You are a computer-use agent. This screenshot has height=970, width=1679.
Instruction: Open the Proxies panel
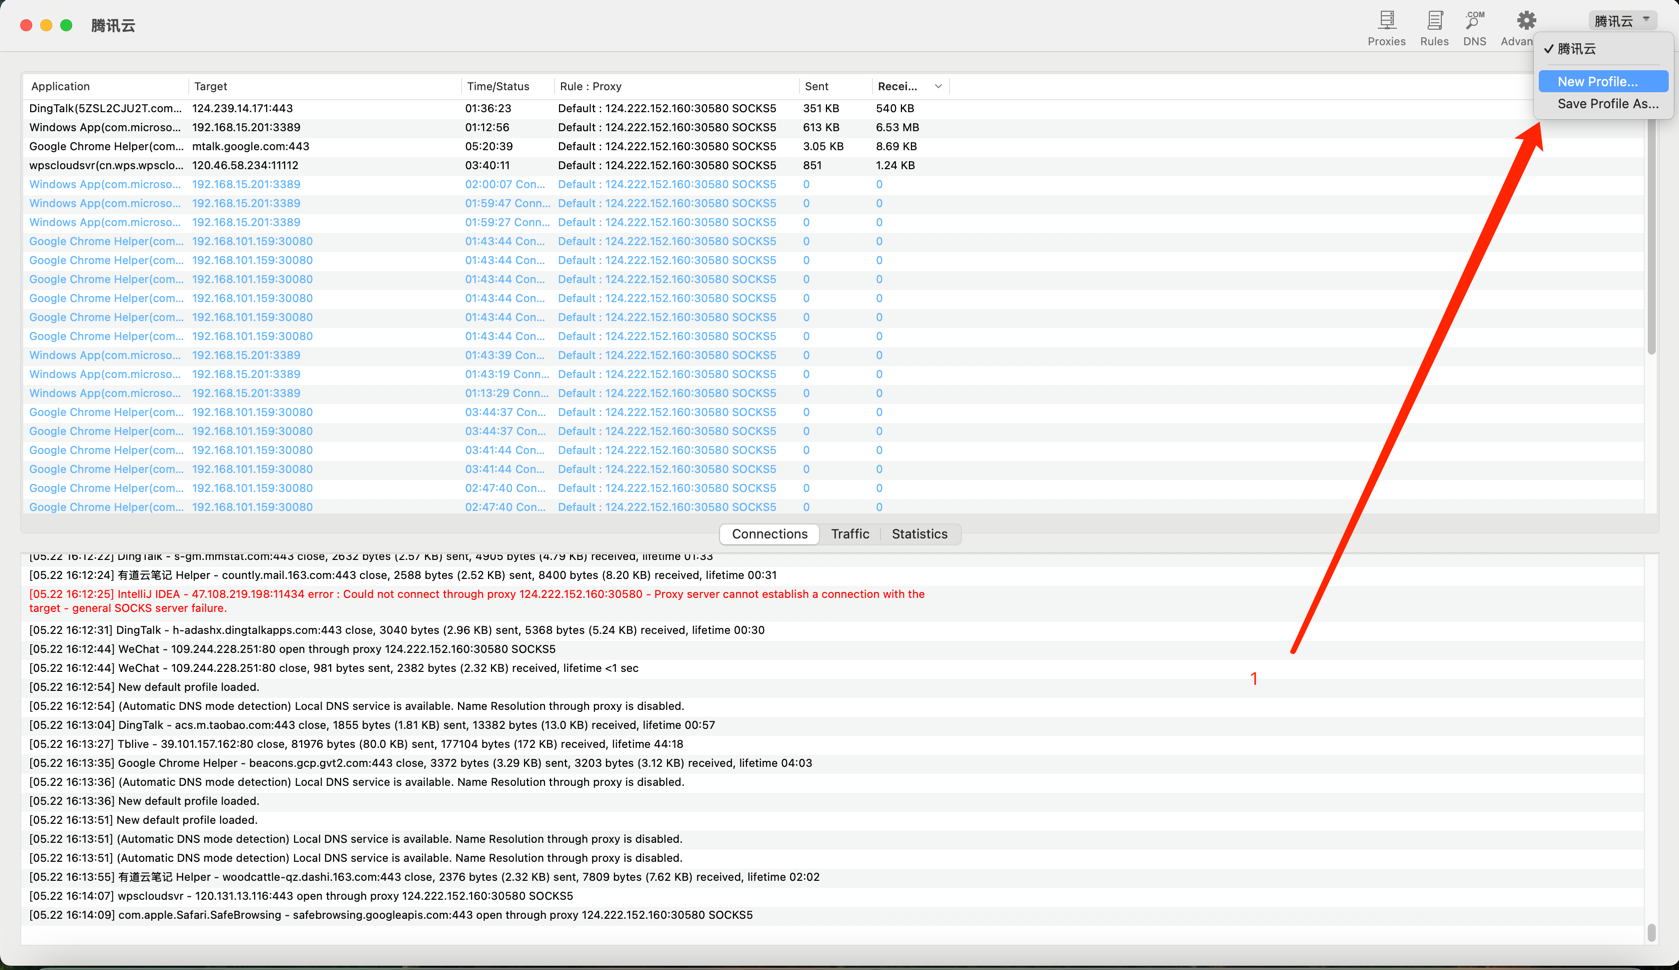pos(1386,27)
